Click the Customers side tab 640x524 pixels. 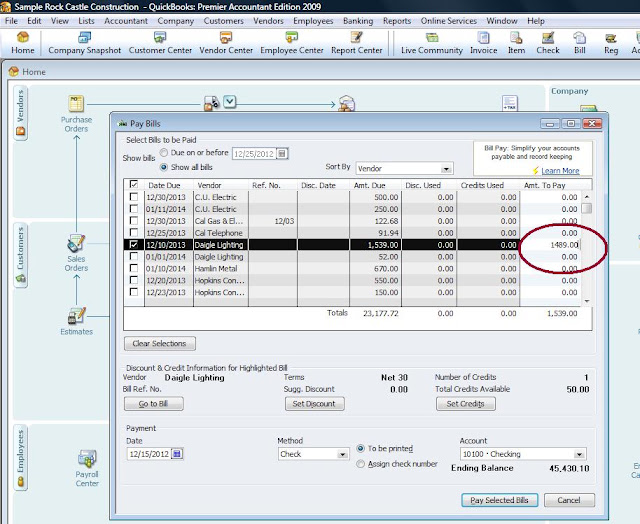(20, 255)
